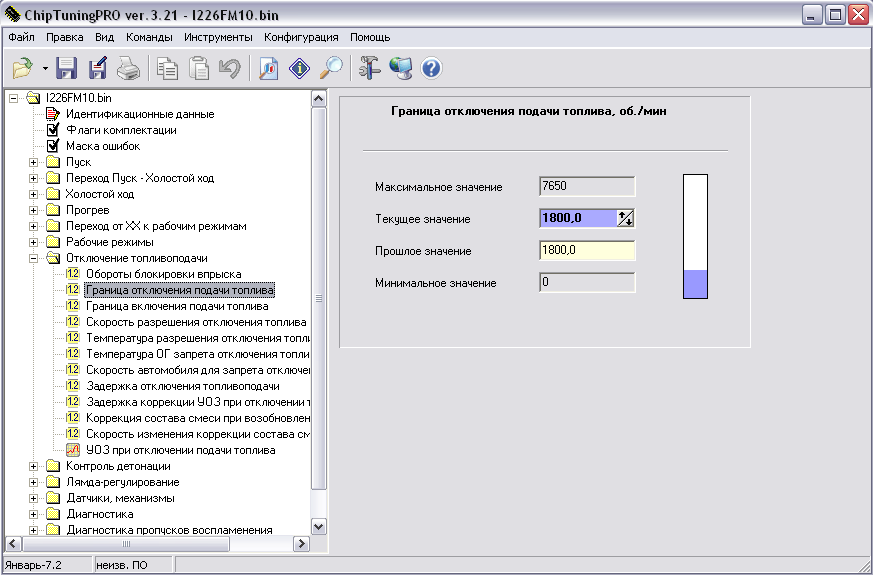Expand the Прогрев folder

click(x=33, y=211)
